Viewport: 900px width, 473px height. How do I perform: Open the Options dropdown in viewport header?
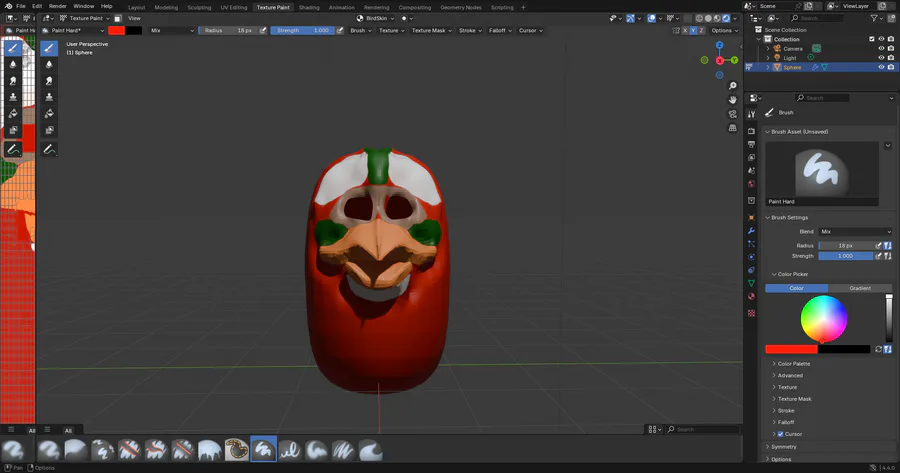pos(723,30)
